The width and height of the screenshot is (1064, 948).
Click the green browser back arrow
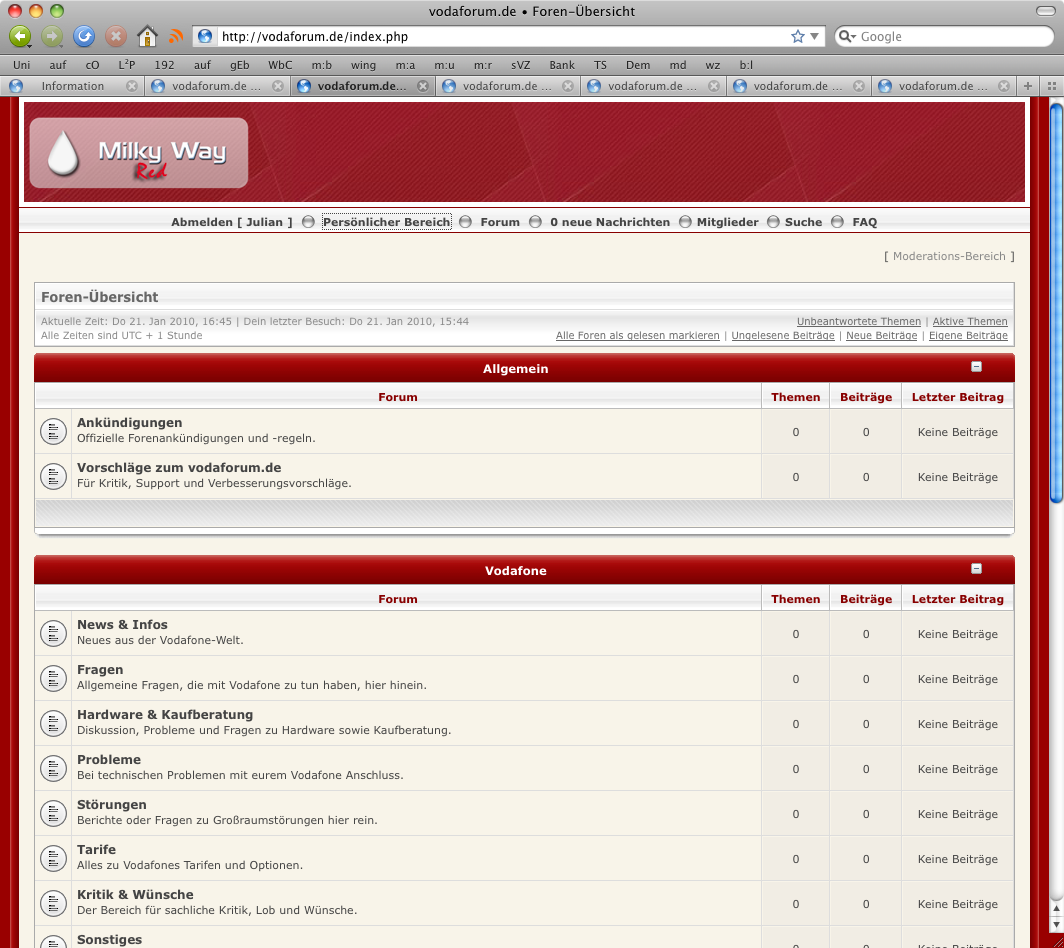[19, 37]
